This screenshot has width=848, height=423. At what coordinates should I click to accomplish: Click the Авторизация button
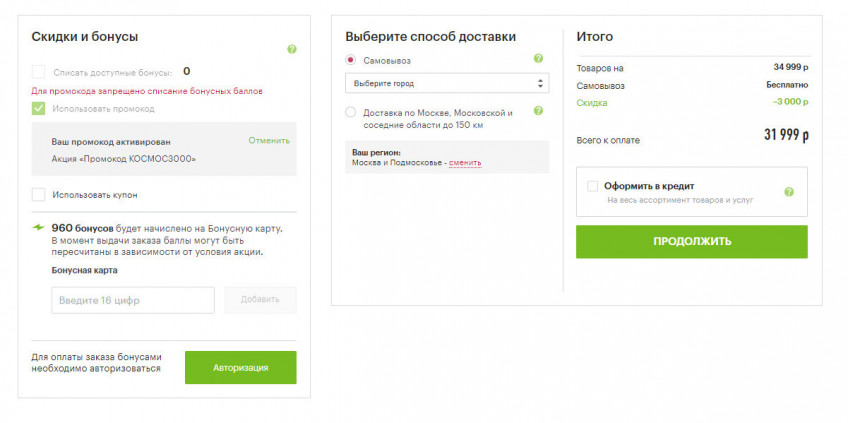240,368
